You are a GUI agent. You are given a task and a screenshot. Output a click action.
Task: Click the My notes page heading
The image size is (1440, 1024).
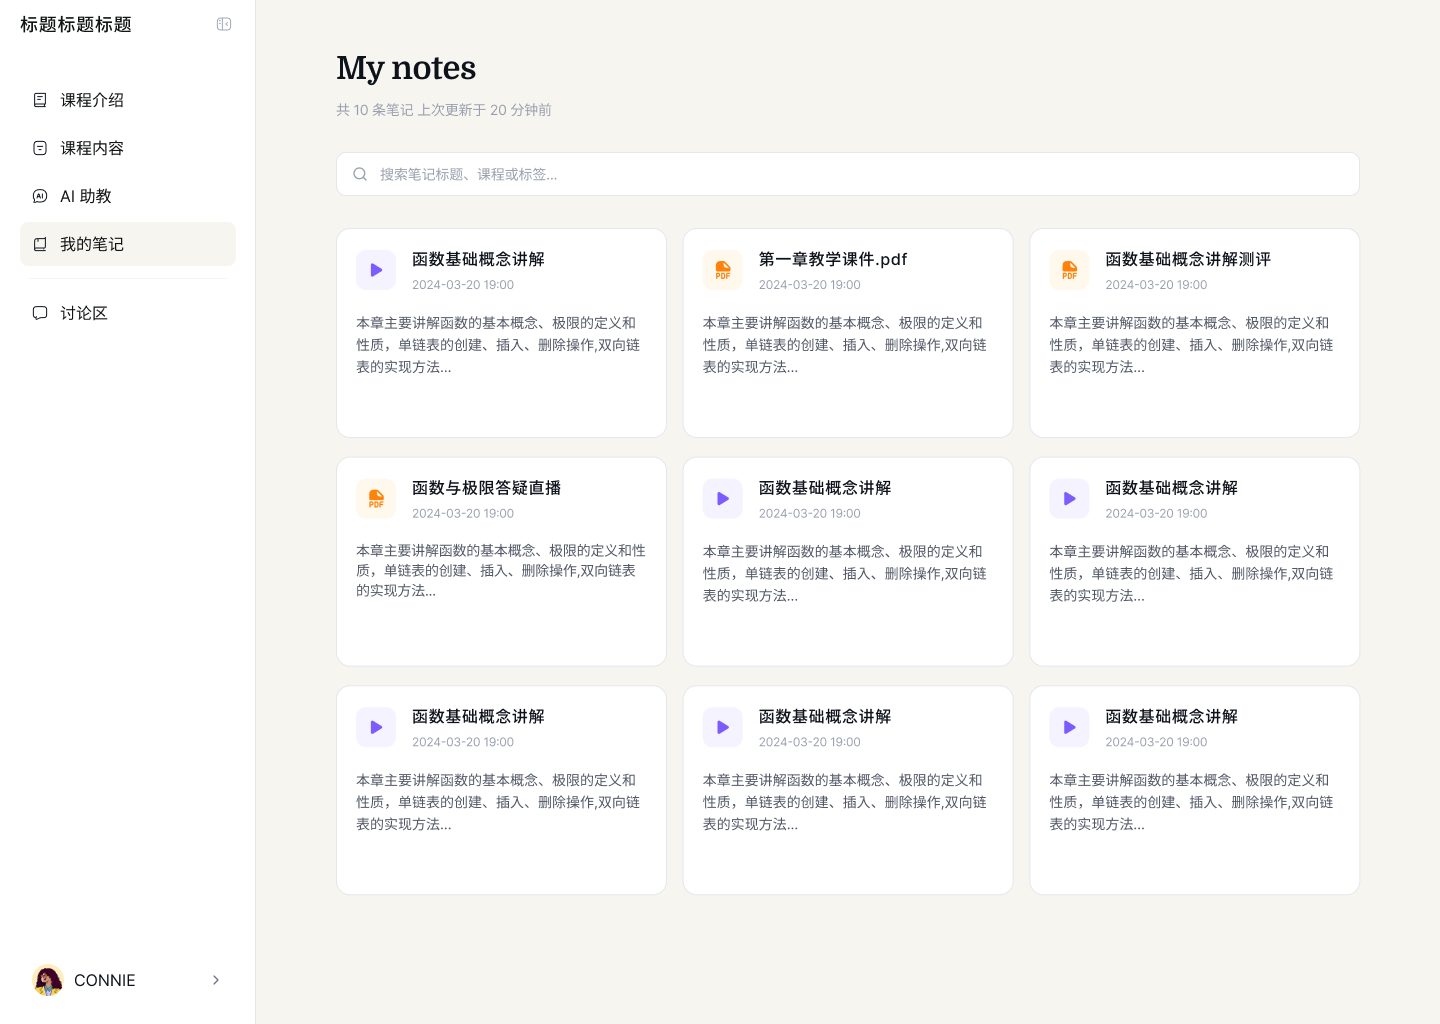(406, 68)
